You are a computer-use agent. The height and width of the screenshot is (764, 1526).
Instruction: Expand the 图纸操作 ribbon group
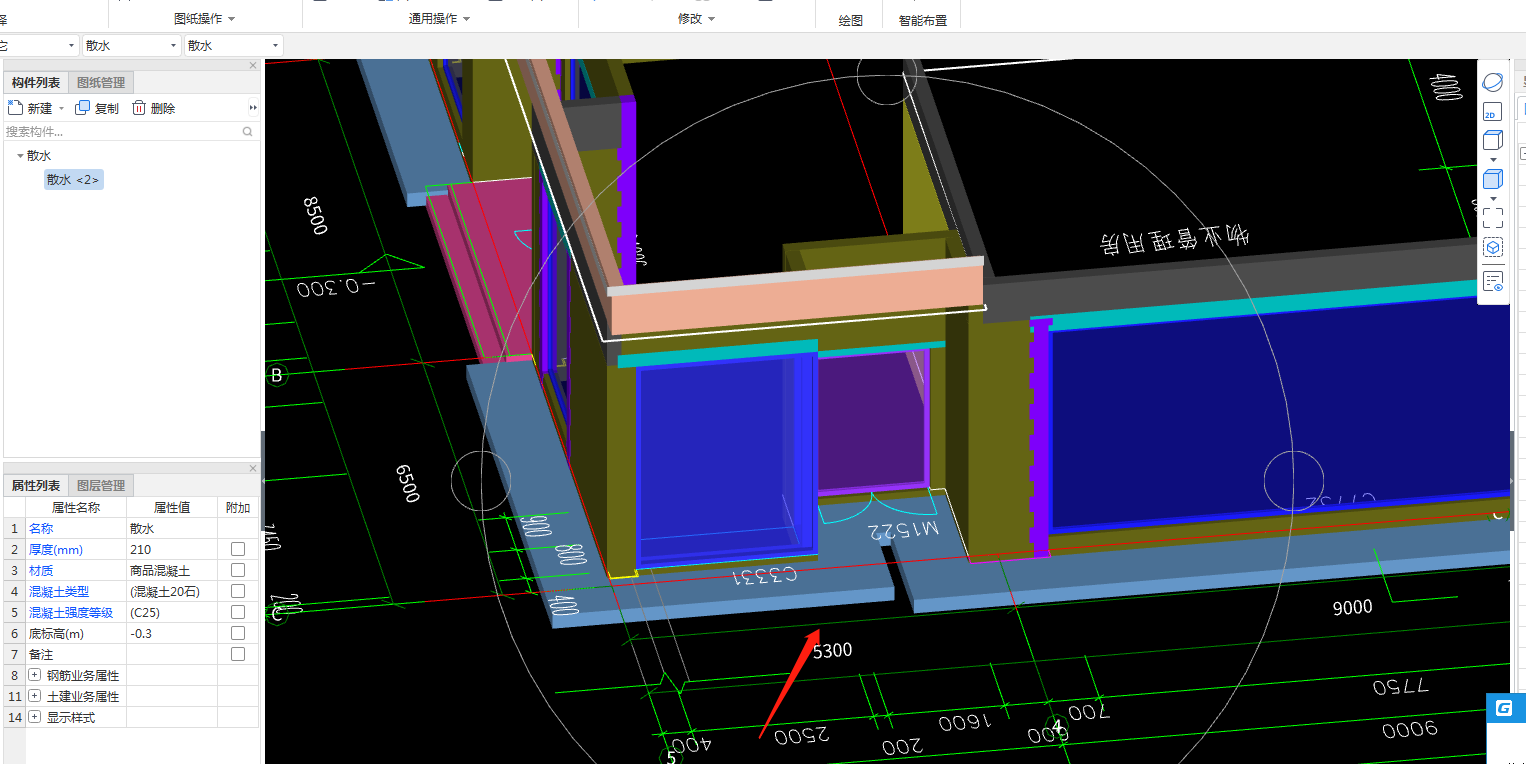pyautogui.click(x=204, y=19)
